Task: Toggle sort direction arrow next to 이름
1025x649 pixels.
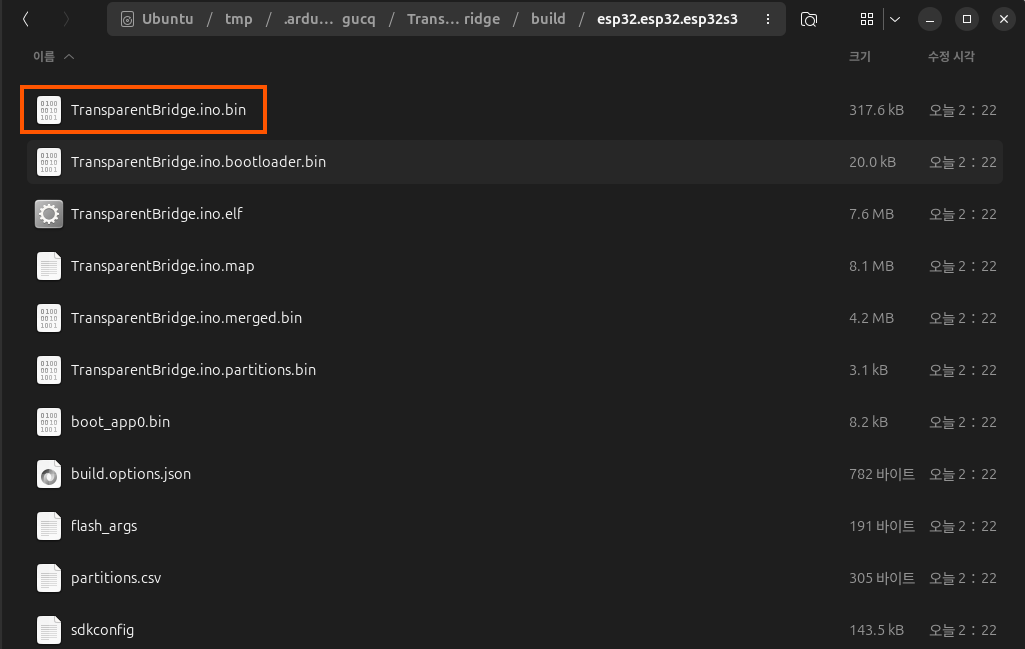Action: point(69,57)
